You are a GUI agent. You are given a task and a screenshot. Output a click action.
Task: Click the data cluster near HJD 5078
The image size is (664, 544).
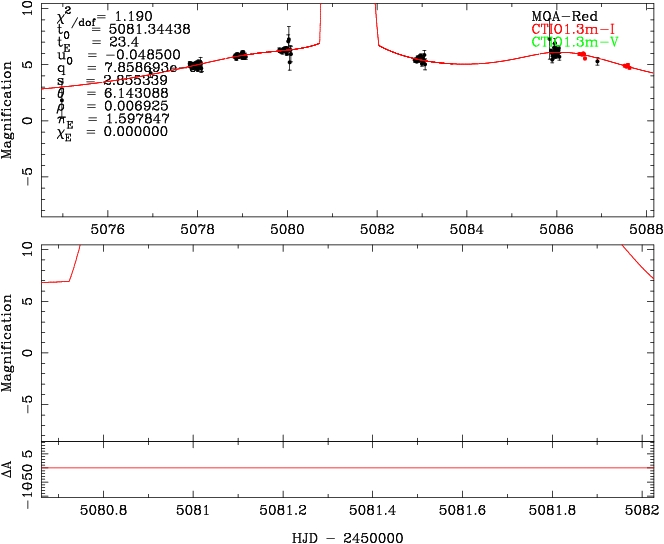point(196,66)
